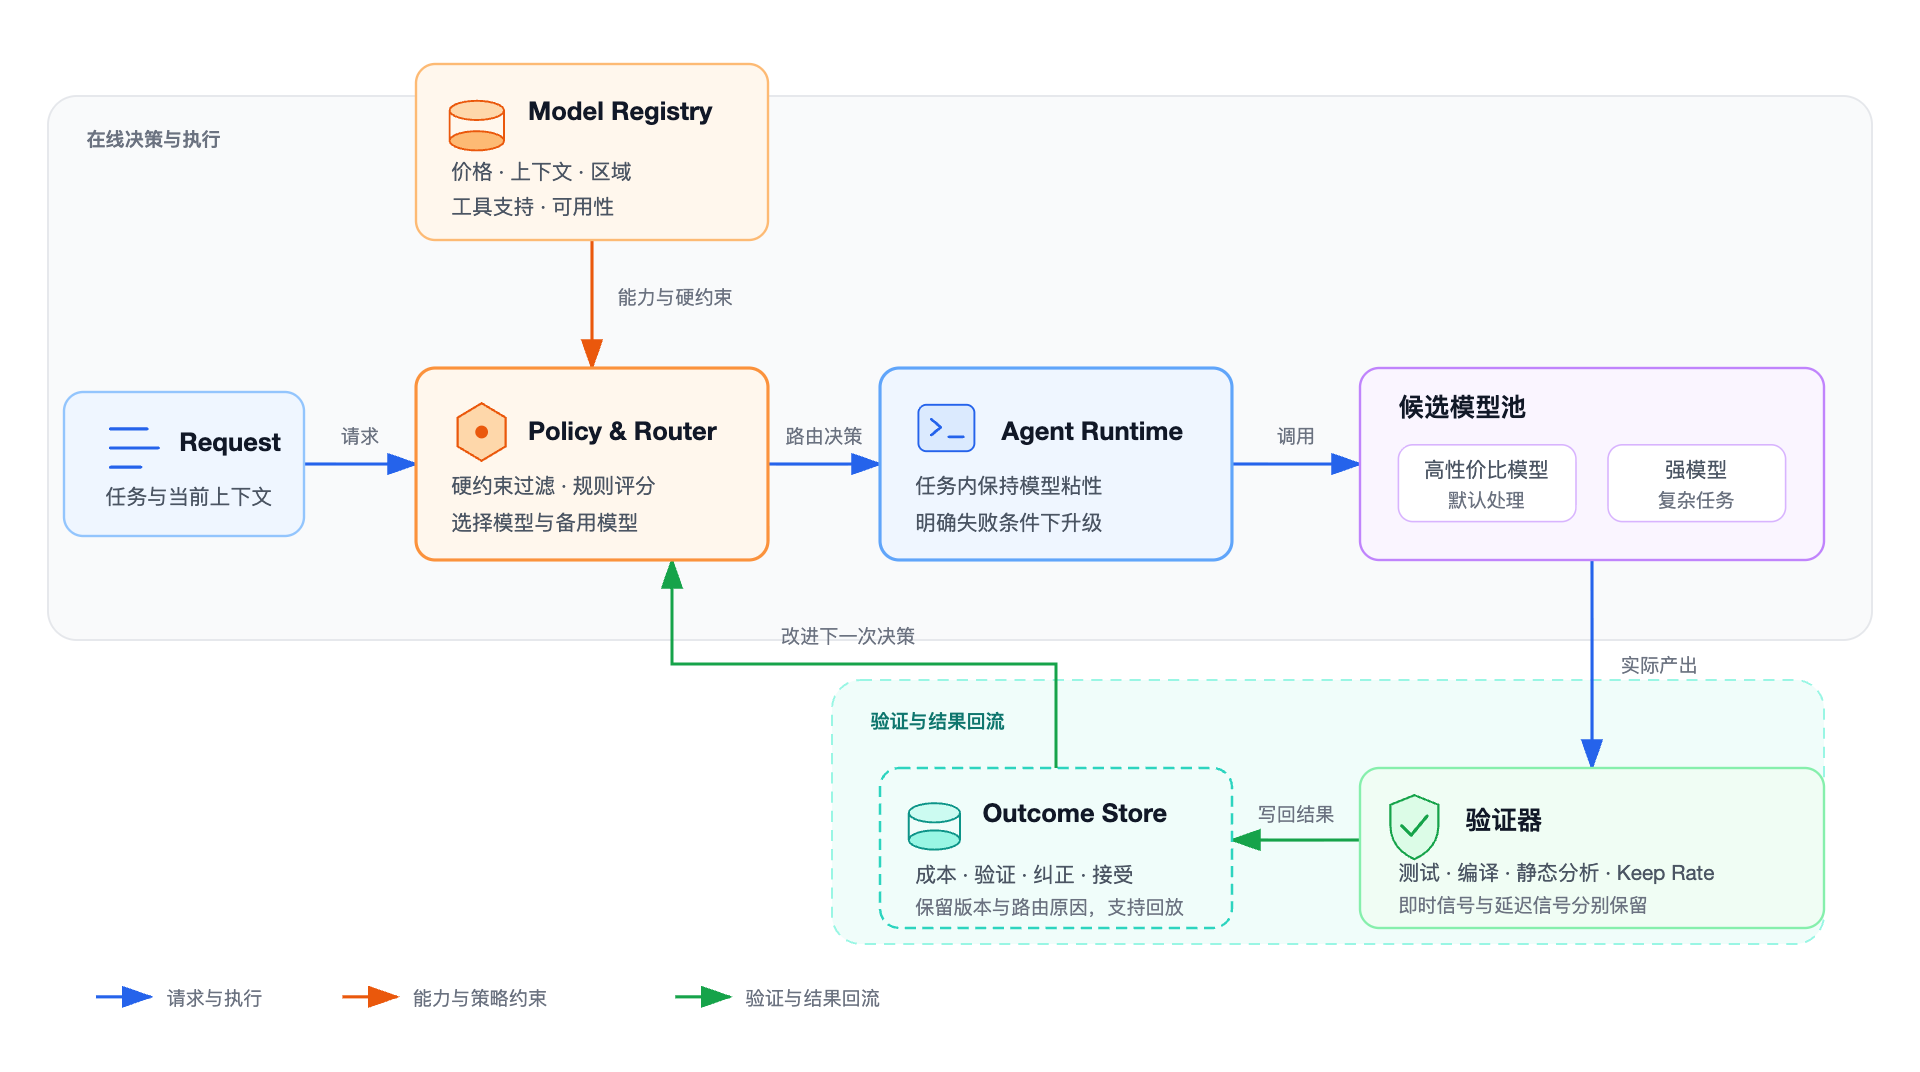
Task: Click the orange legend arrow for 能力与策略约束
Action: [x=370, y=997]
